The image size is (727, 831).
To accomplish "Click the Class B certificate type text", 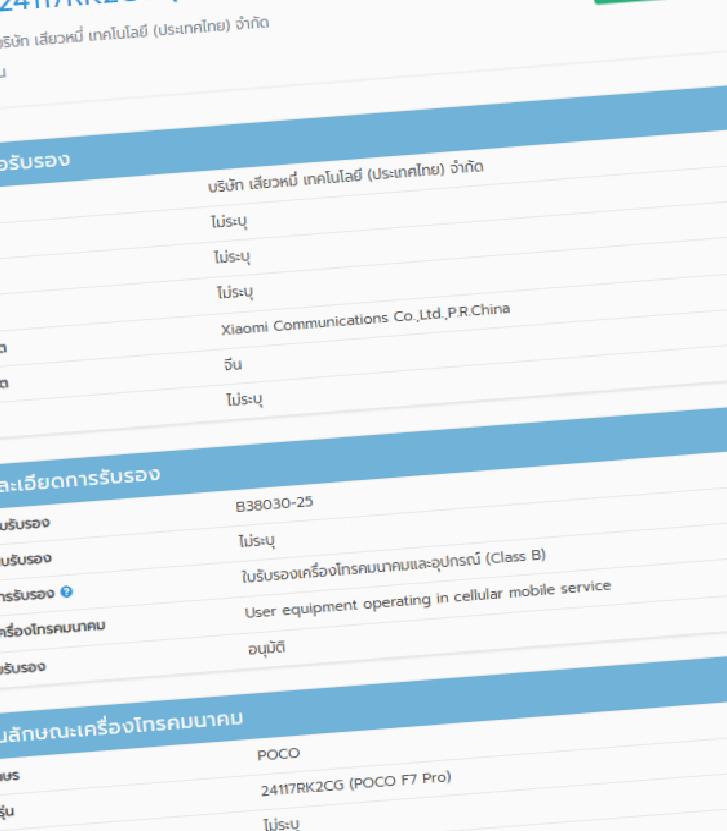I will [x=393, y=566].
